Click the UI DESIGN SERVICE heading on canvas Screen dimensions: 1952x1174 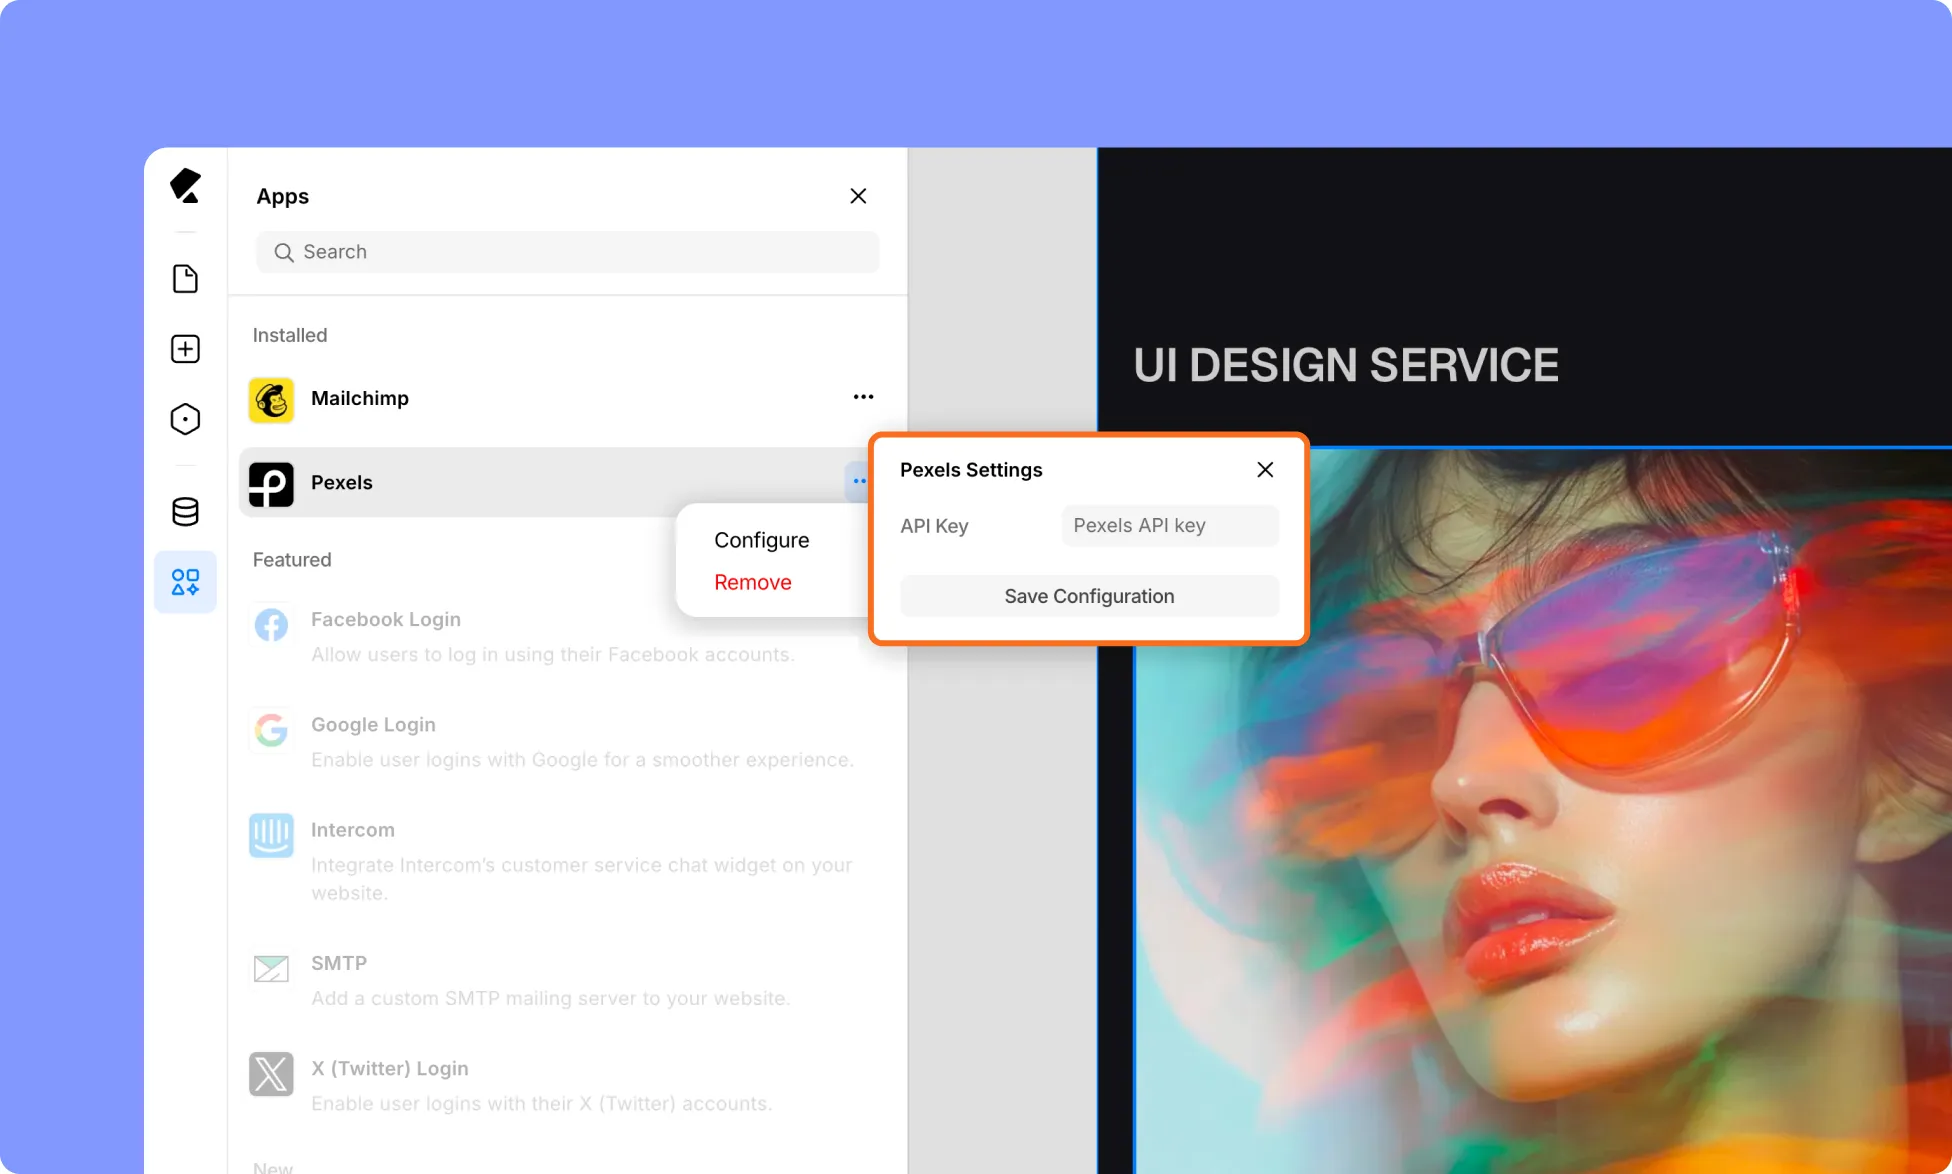tap(1346, 365)
